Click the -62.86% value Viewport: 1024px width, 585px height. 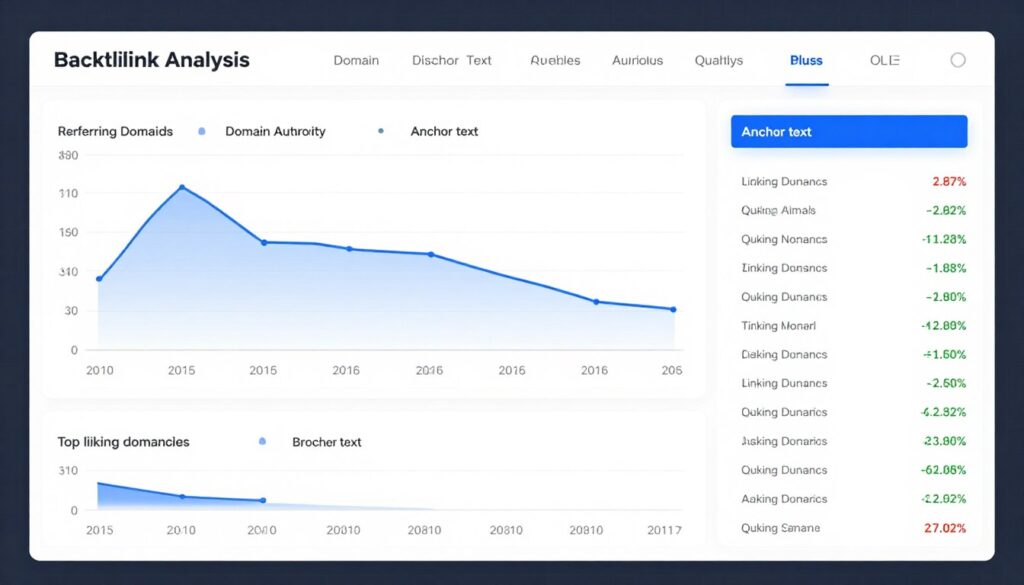pyautogui.click(x=943, y=469)
